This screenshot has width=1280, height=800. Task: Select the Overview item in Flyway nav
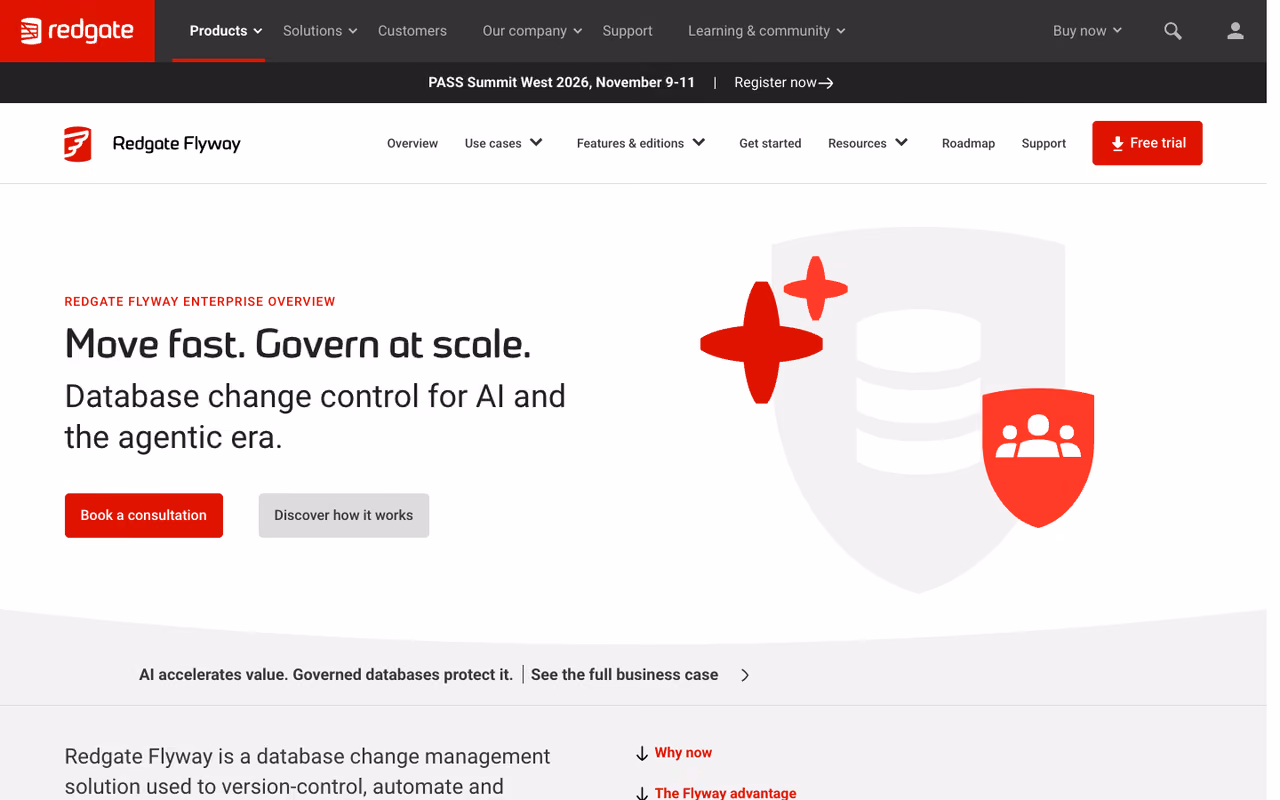[x=412, y=143]
